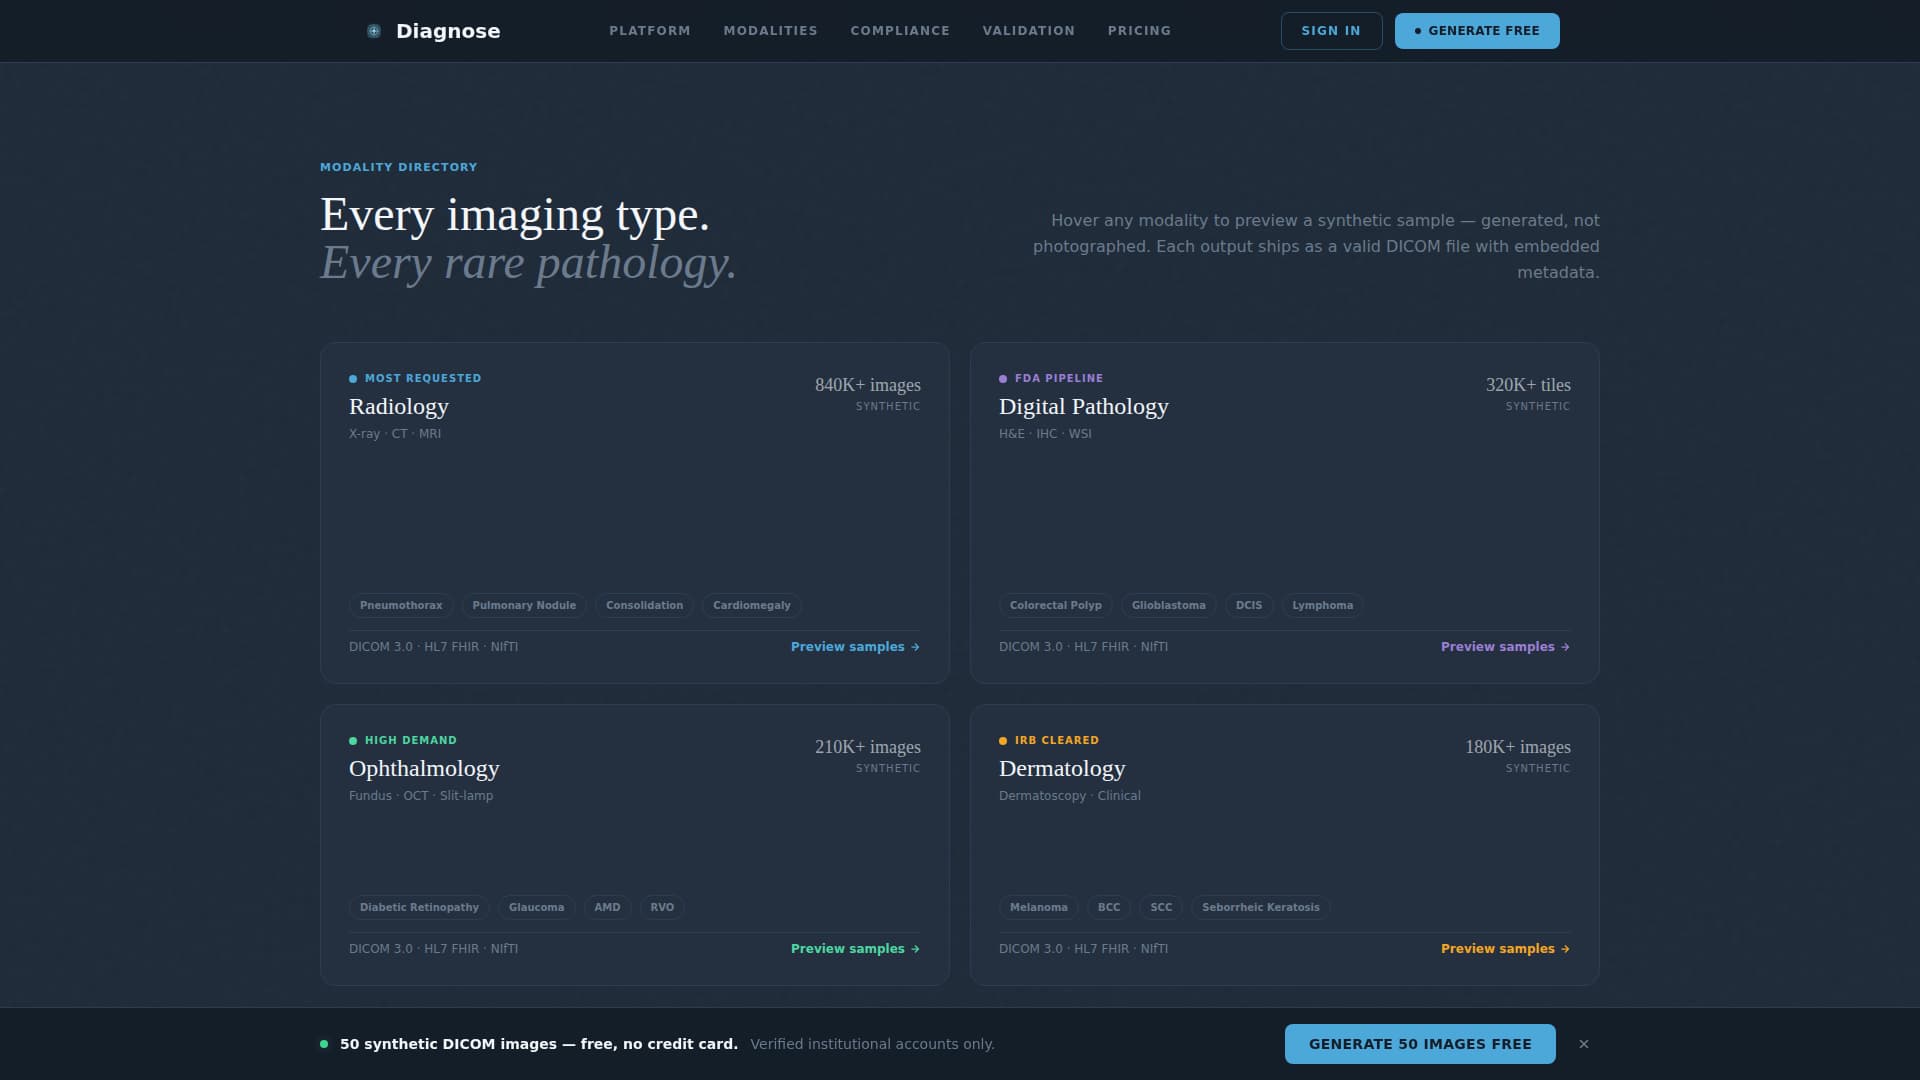The width and height of the screenshot is (1920, 1080).
Task: Select the SCC tag
Action: tap(1161, 907)
